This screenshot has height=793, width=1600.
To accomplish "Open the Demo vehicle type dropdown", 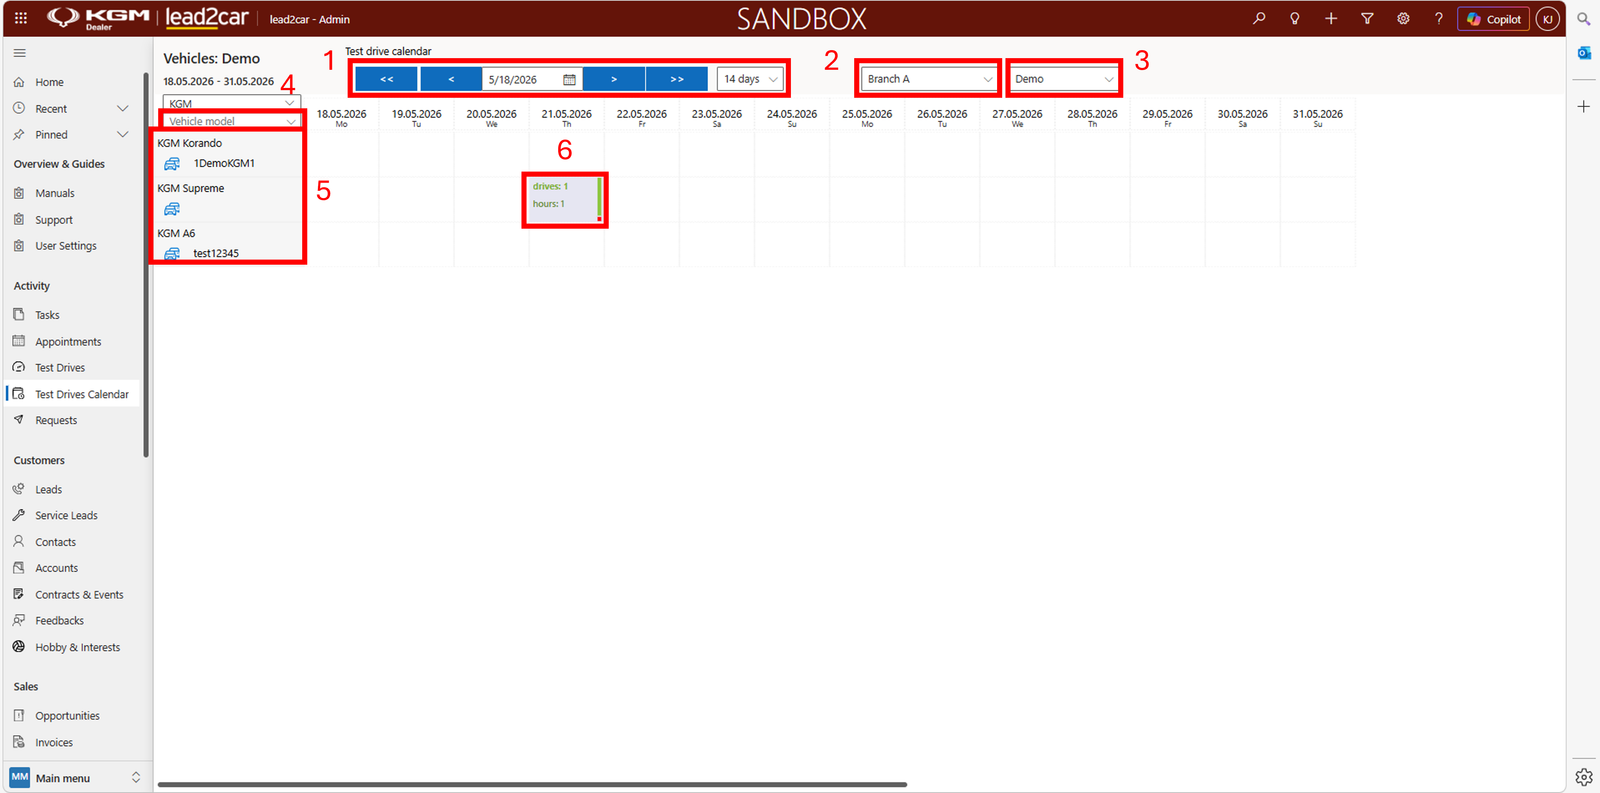I will coord(1064,79).
